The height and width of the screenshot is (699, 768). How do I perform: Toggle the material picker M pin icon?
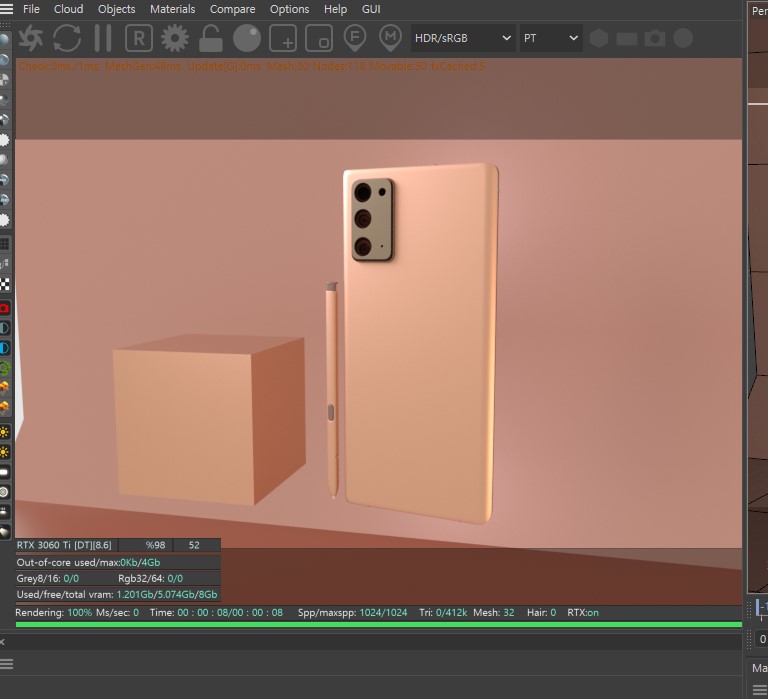(x=390, y=38)
